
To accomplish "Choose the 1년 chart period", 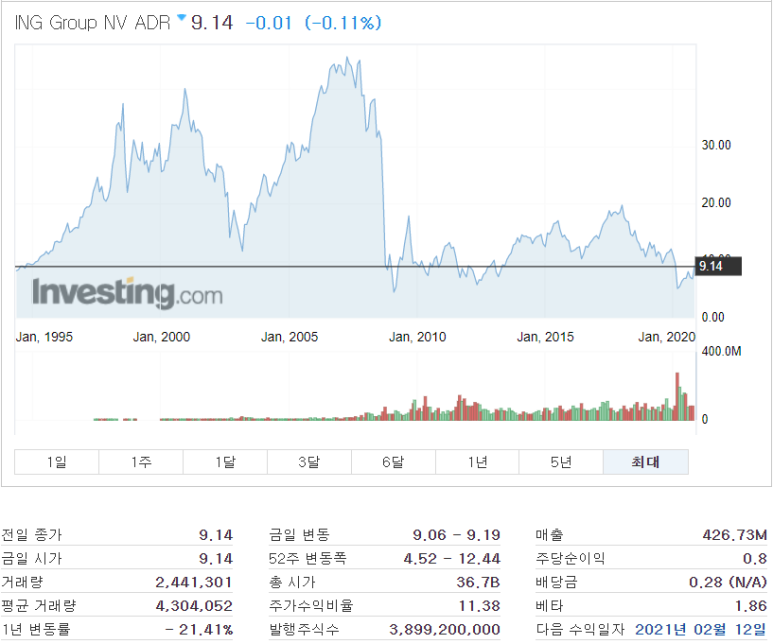I will pos(477,462).
